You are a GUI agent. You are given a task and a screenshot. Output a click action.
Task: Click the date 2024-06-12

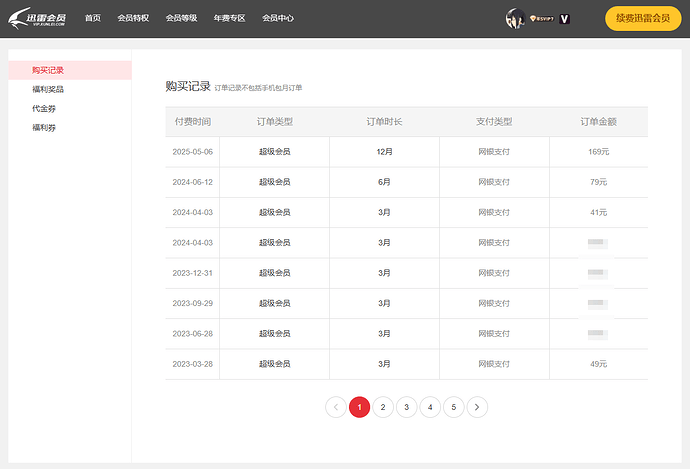click(193, 182)
